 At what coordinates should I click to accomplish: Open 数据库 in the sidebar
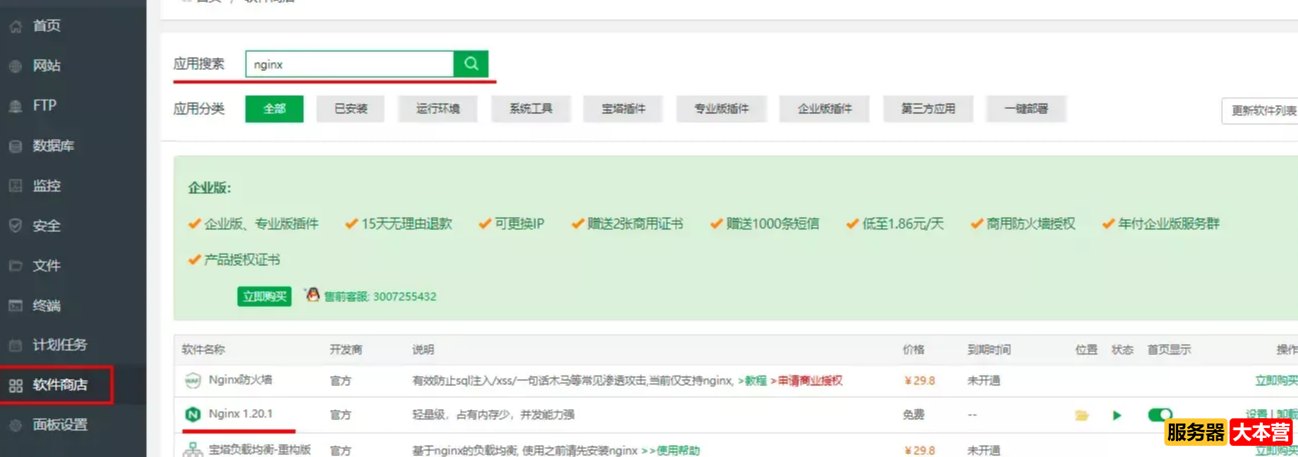tap(53, 146)
